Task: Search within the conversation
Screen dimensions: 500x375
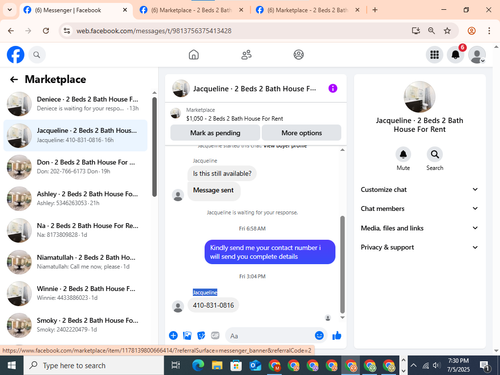Action: [x=435, y=155]
